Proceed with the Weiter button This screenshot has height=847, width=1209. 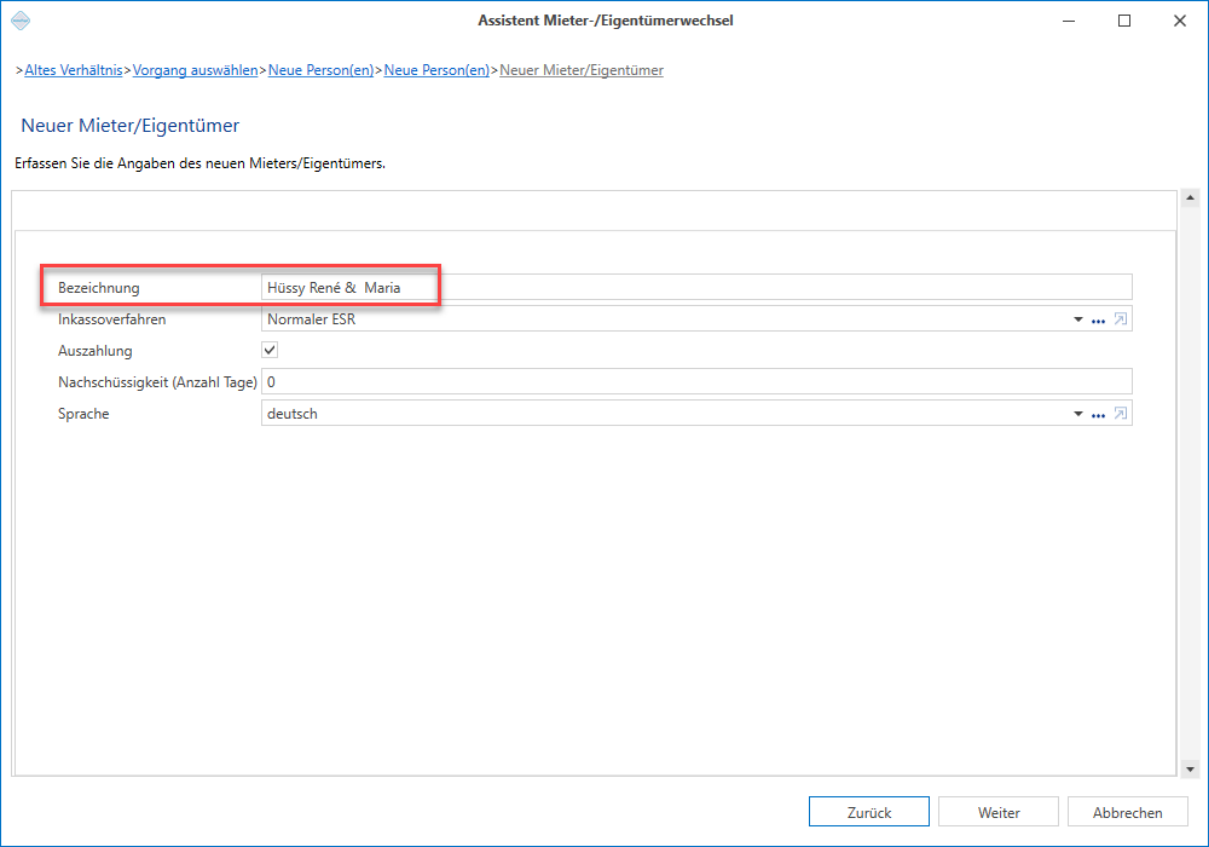click(998, 813)
